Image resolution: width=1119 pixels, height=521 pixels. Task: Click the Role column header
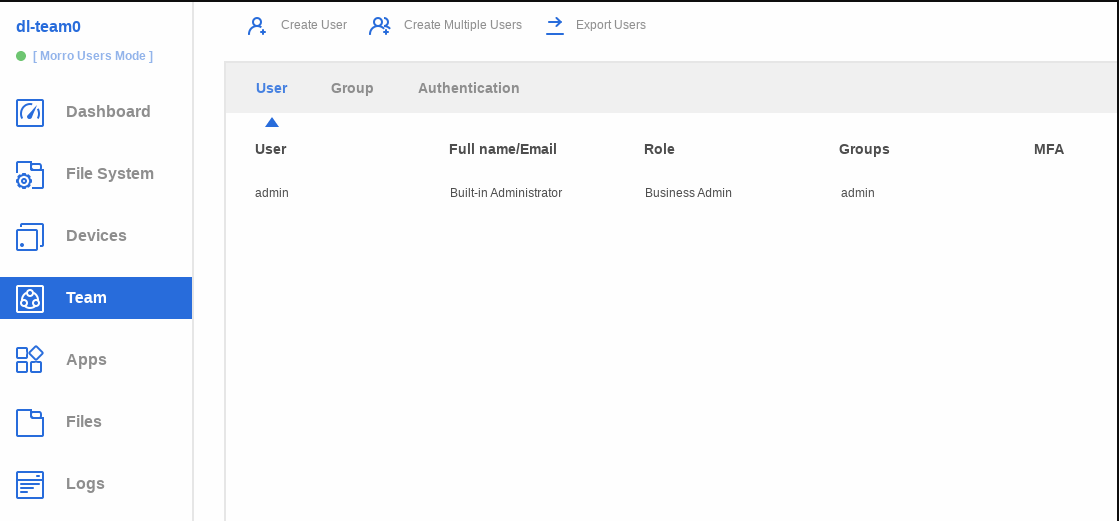tap(659, 149)
